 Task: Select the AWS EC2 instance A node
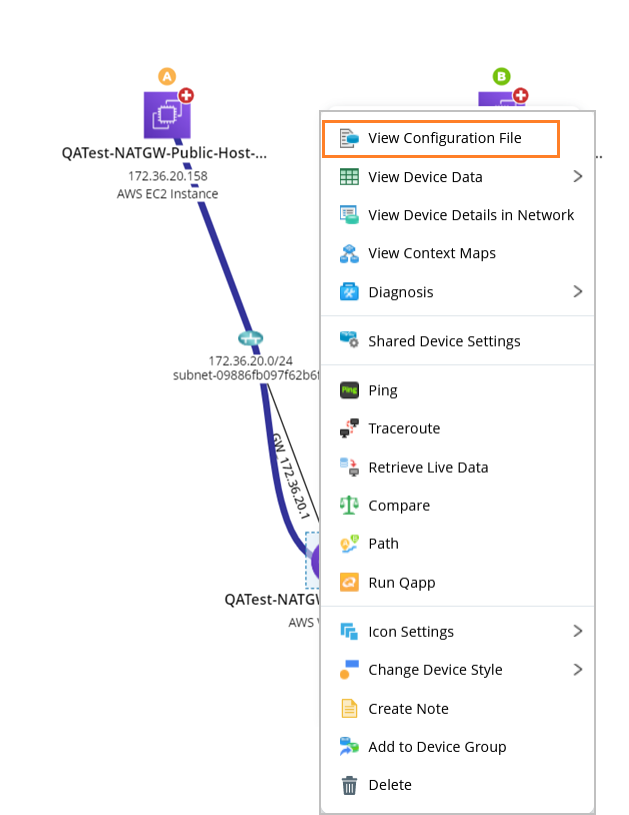(166, 115)
